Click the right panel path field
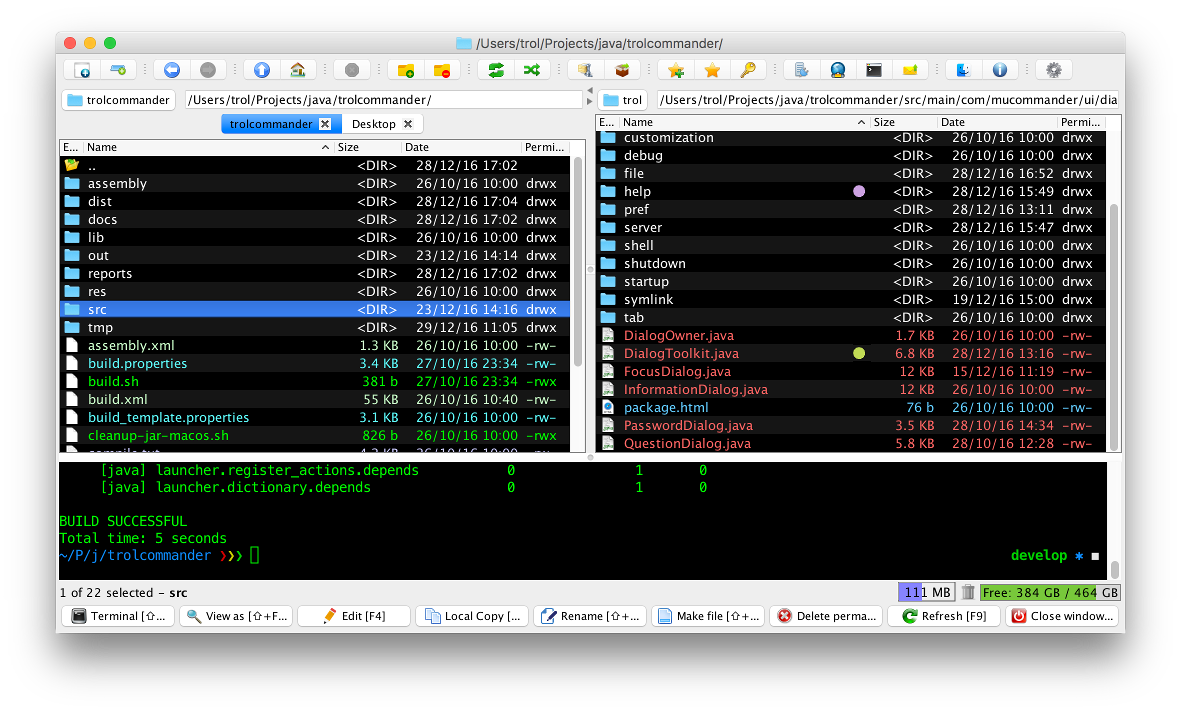 tap(889, 100)
